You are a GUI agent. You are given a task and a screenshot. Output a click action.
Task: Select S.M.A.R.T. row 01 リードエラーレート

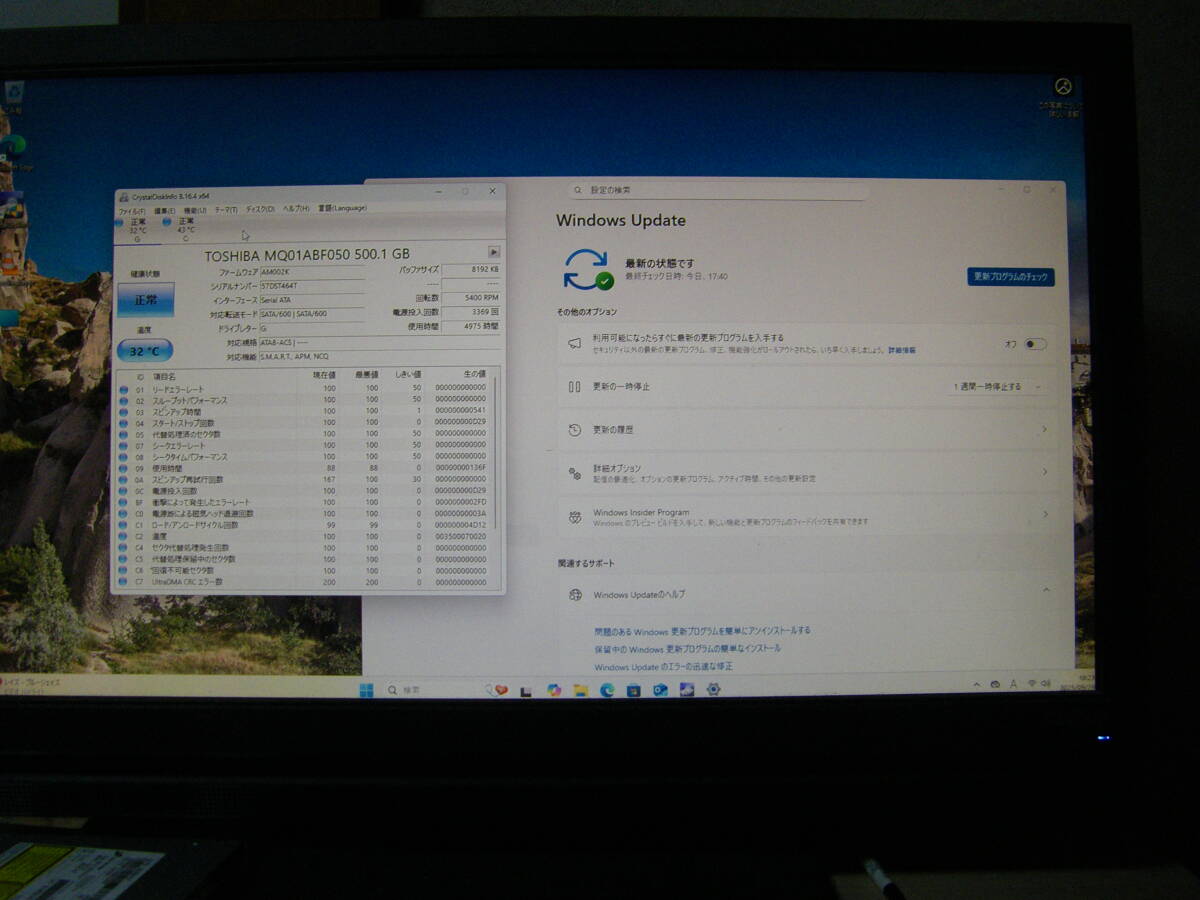(305, 388)
